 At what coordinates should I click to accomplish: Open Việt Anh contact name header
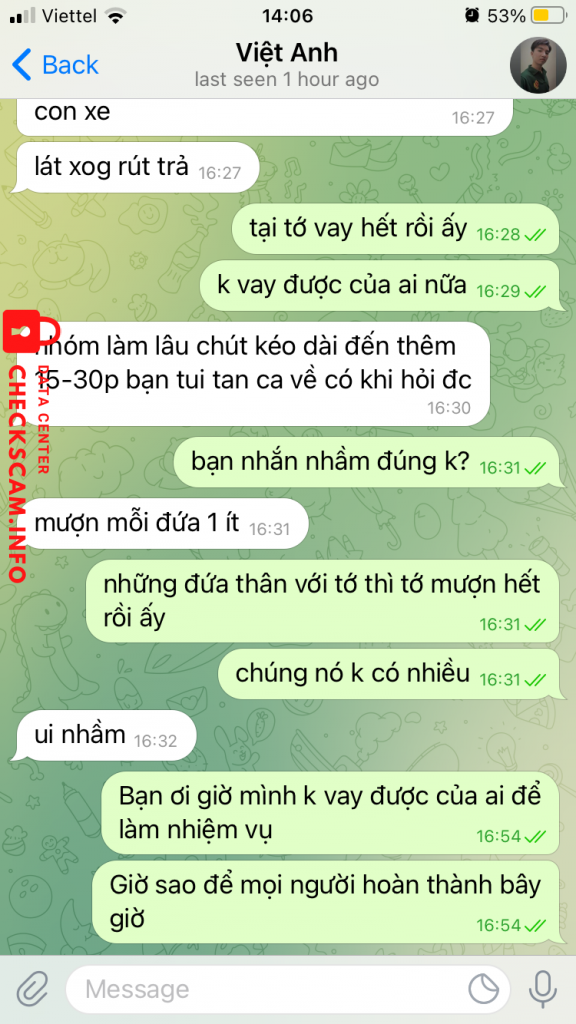pyautogui.click(x=287, y=52)
